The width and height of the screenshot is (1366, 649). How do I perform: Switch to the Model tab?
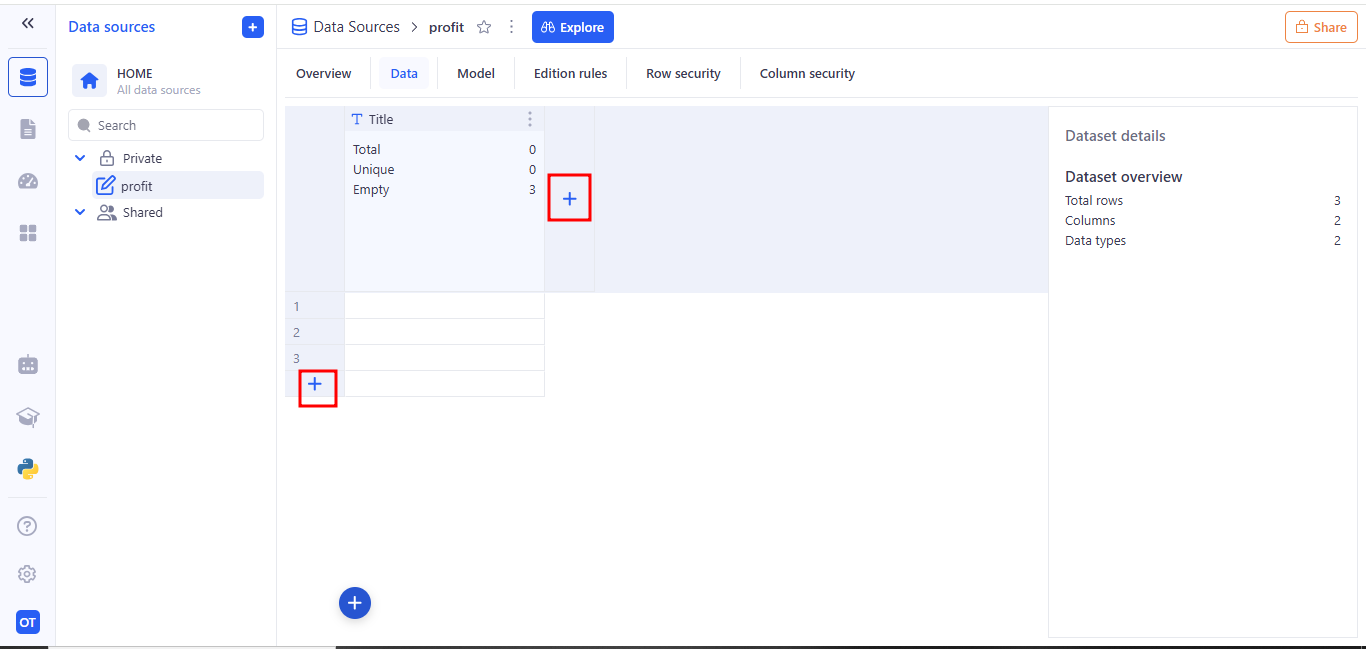coord(476,73)
